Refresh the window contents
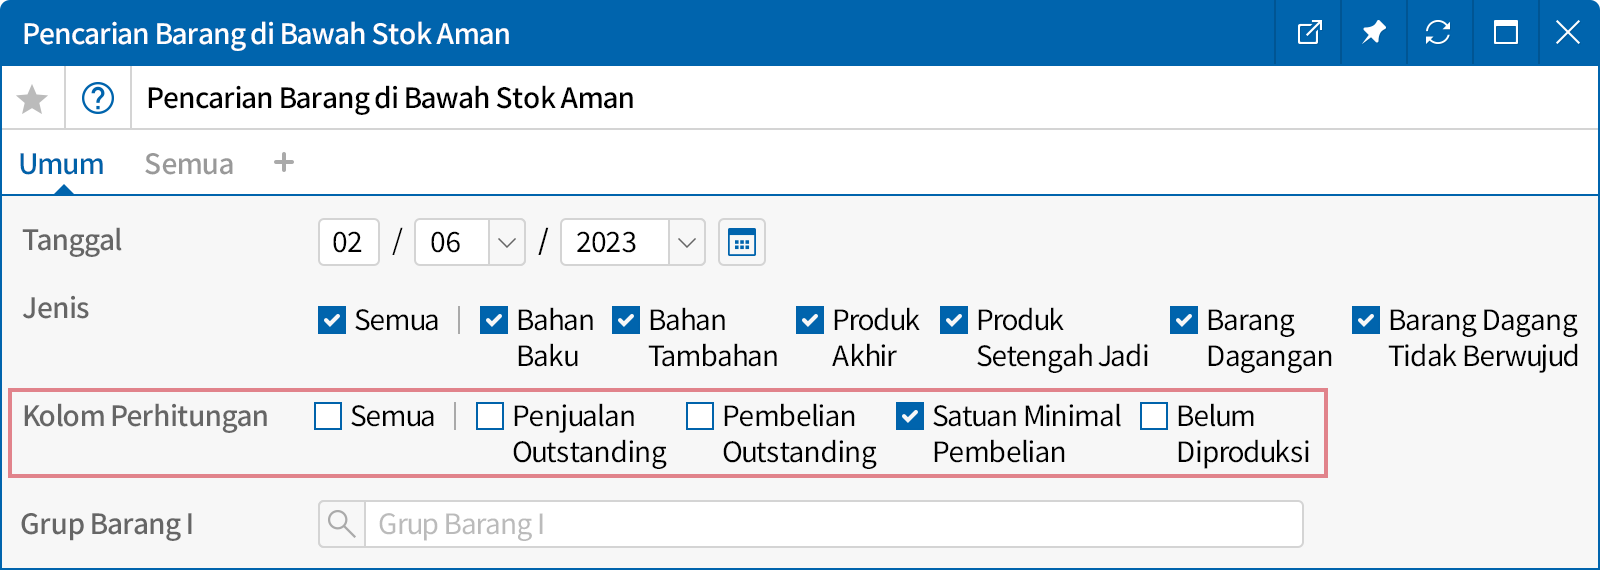 tap(1438, 33)
